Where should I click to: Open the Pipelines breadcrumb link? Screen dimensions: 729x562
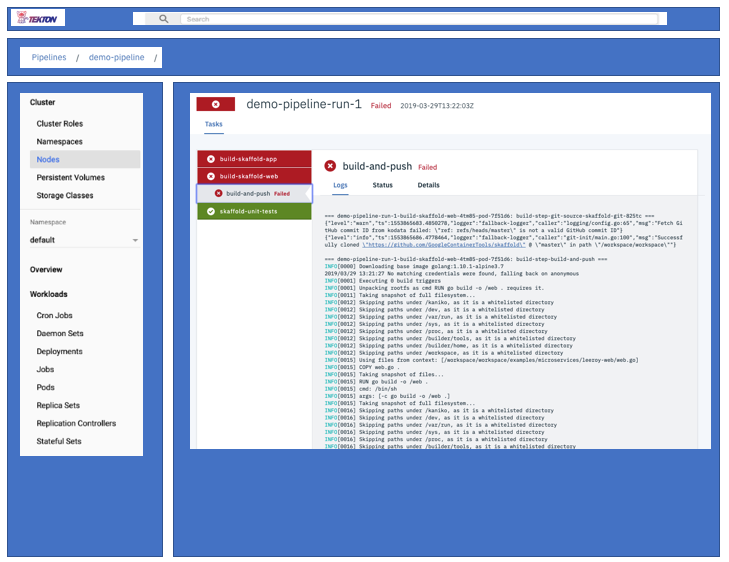(x=49, y=57)
